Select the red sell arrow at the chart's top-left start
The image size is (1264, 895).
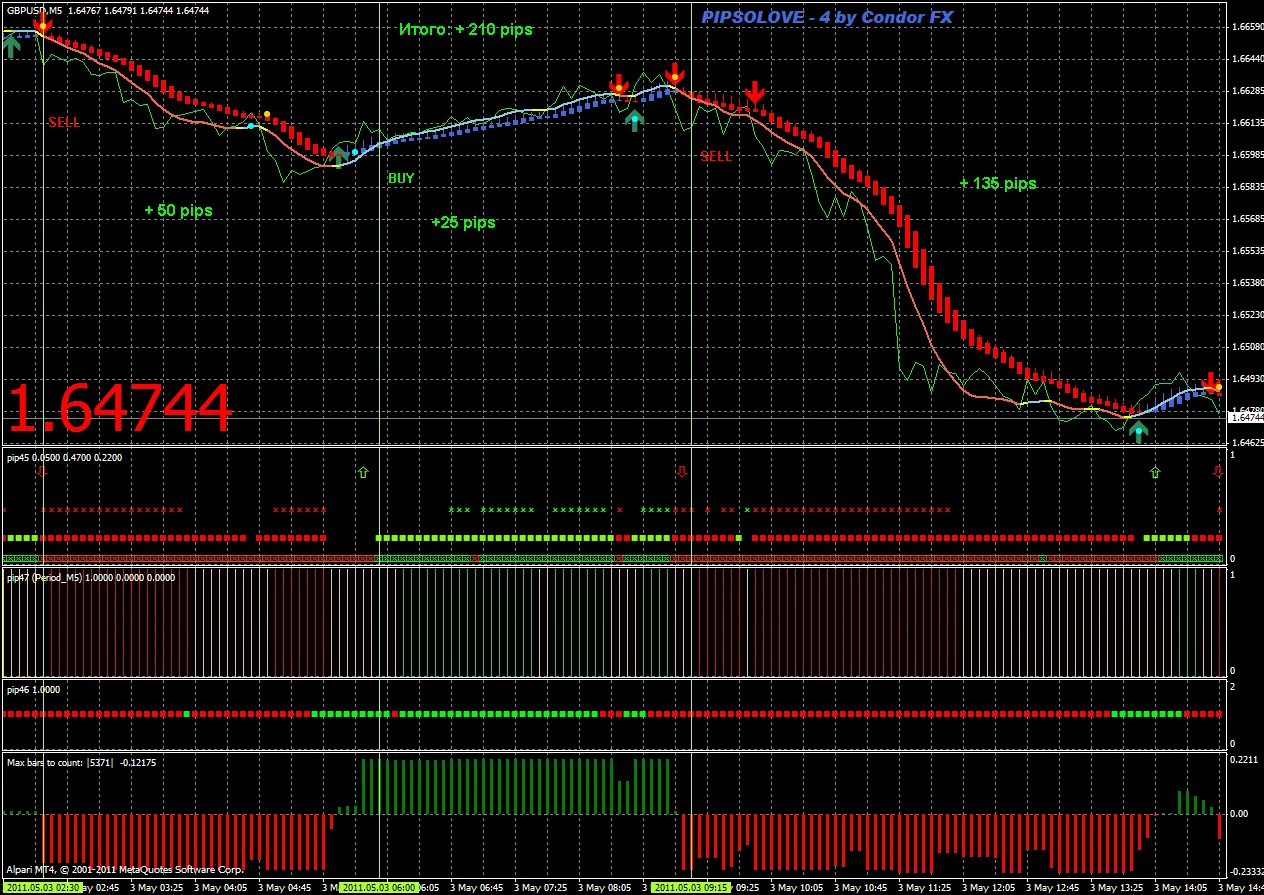pyautogui.click(x=42, y=22)
